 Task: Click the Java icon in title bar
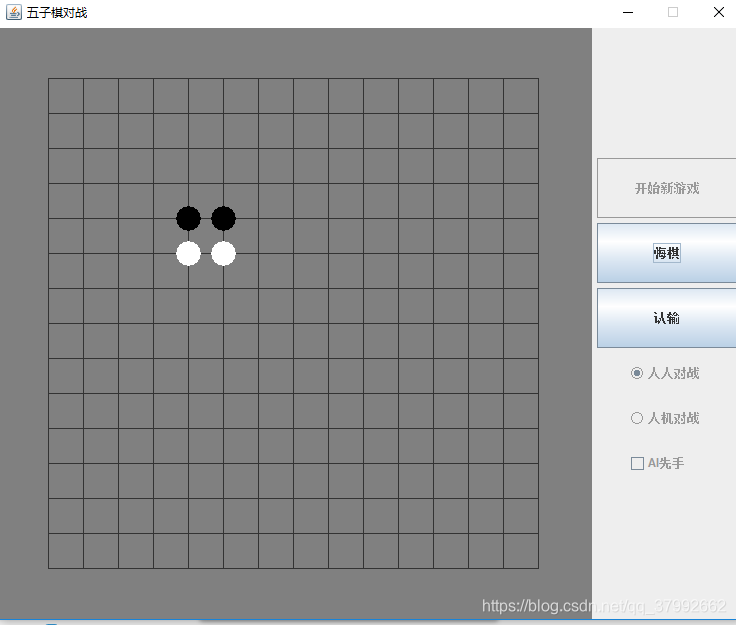(x=14, y=12)
